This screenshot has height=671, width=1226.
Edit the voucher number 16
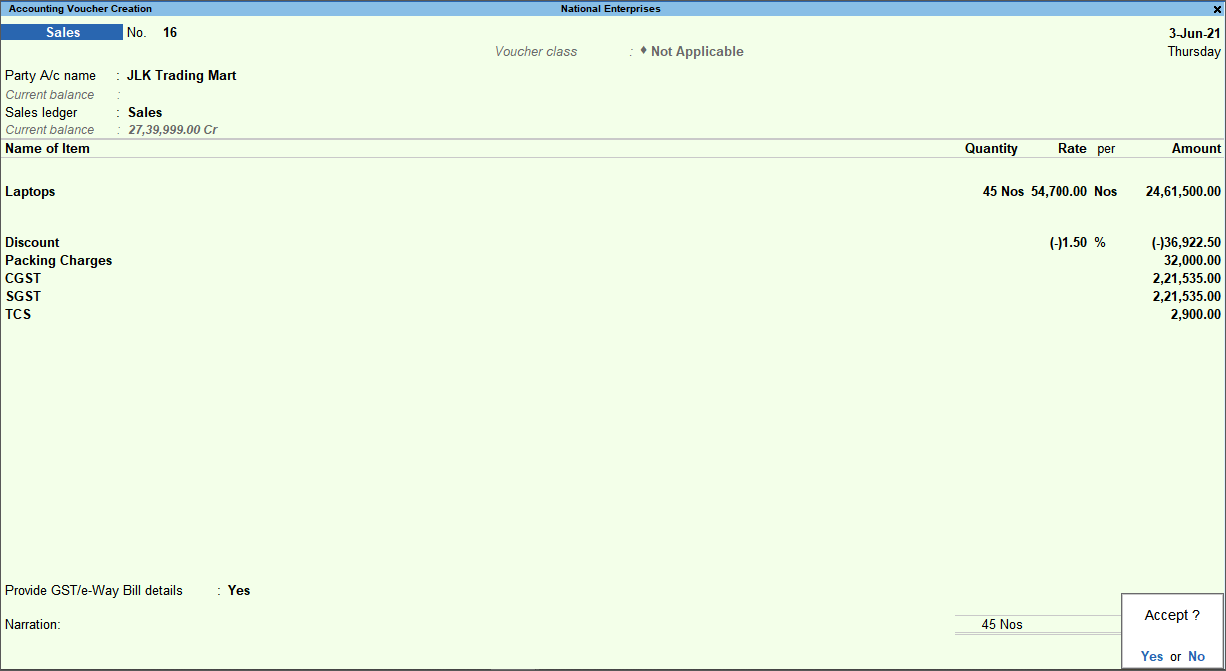pyautogui.click(x=169, y=32)
